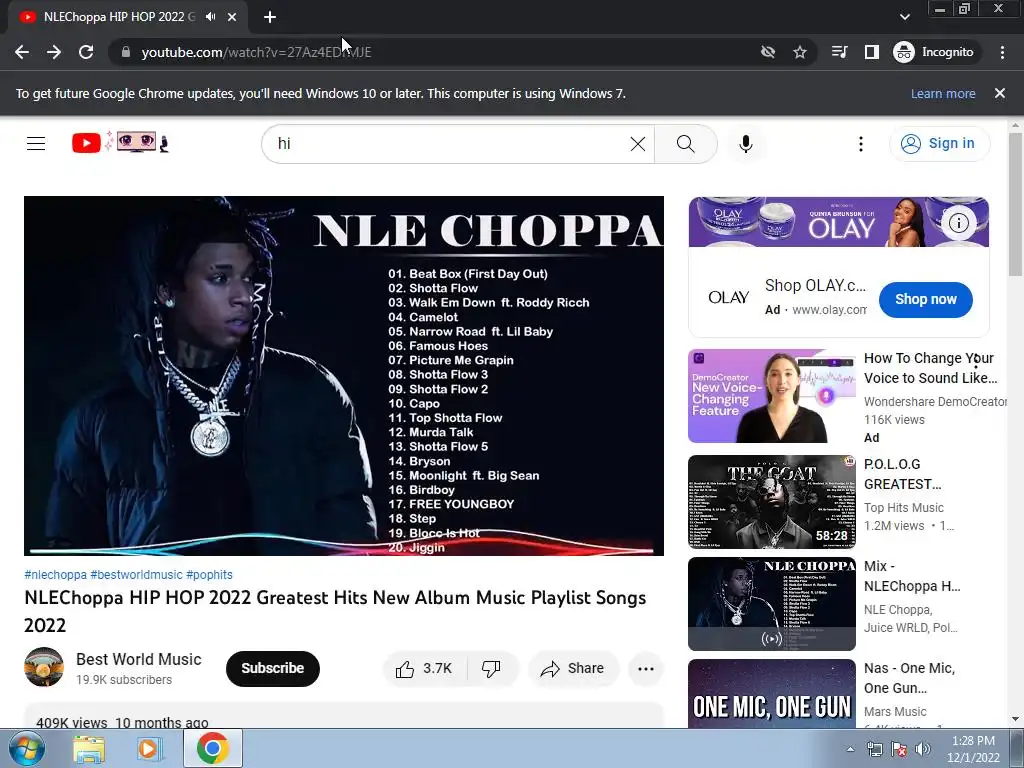This screenshot has width=1024, height=768.
Task: Open Nas - One Mic video title
Action: coord(909,678)
